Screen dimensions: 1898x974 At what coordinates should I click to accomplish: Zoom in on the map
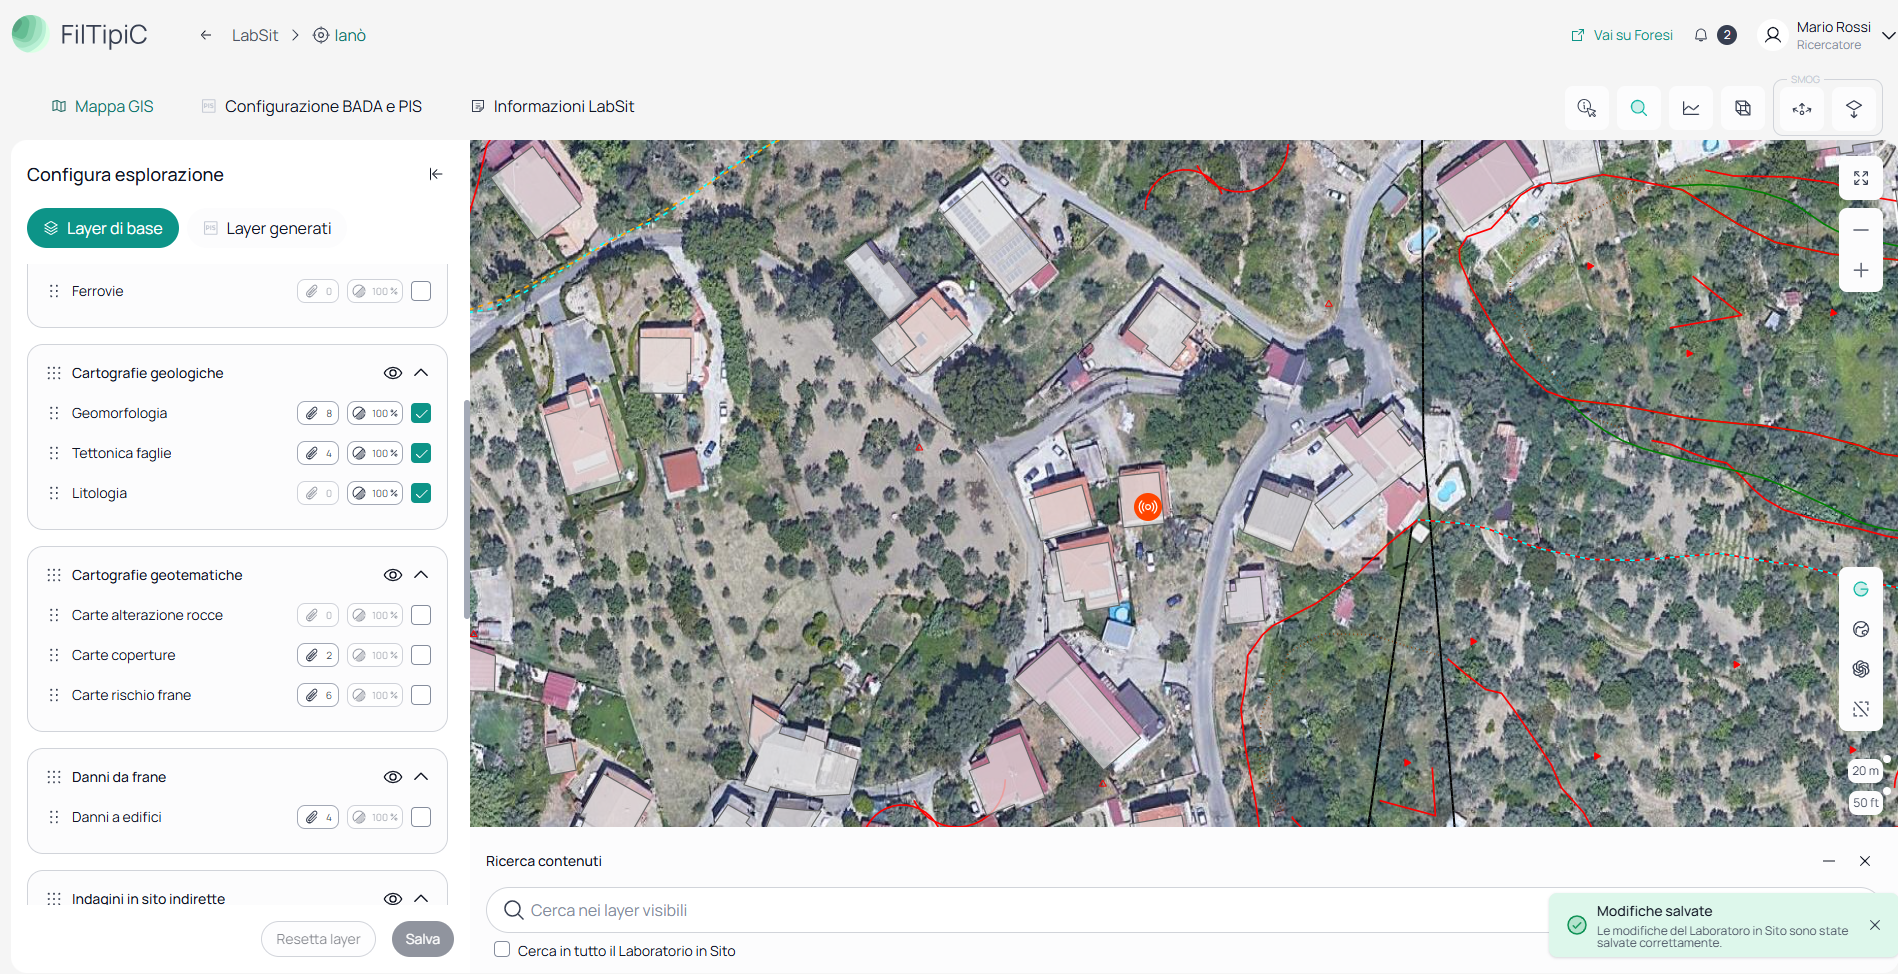click(1861, 270)
